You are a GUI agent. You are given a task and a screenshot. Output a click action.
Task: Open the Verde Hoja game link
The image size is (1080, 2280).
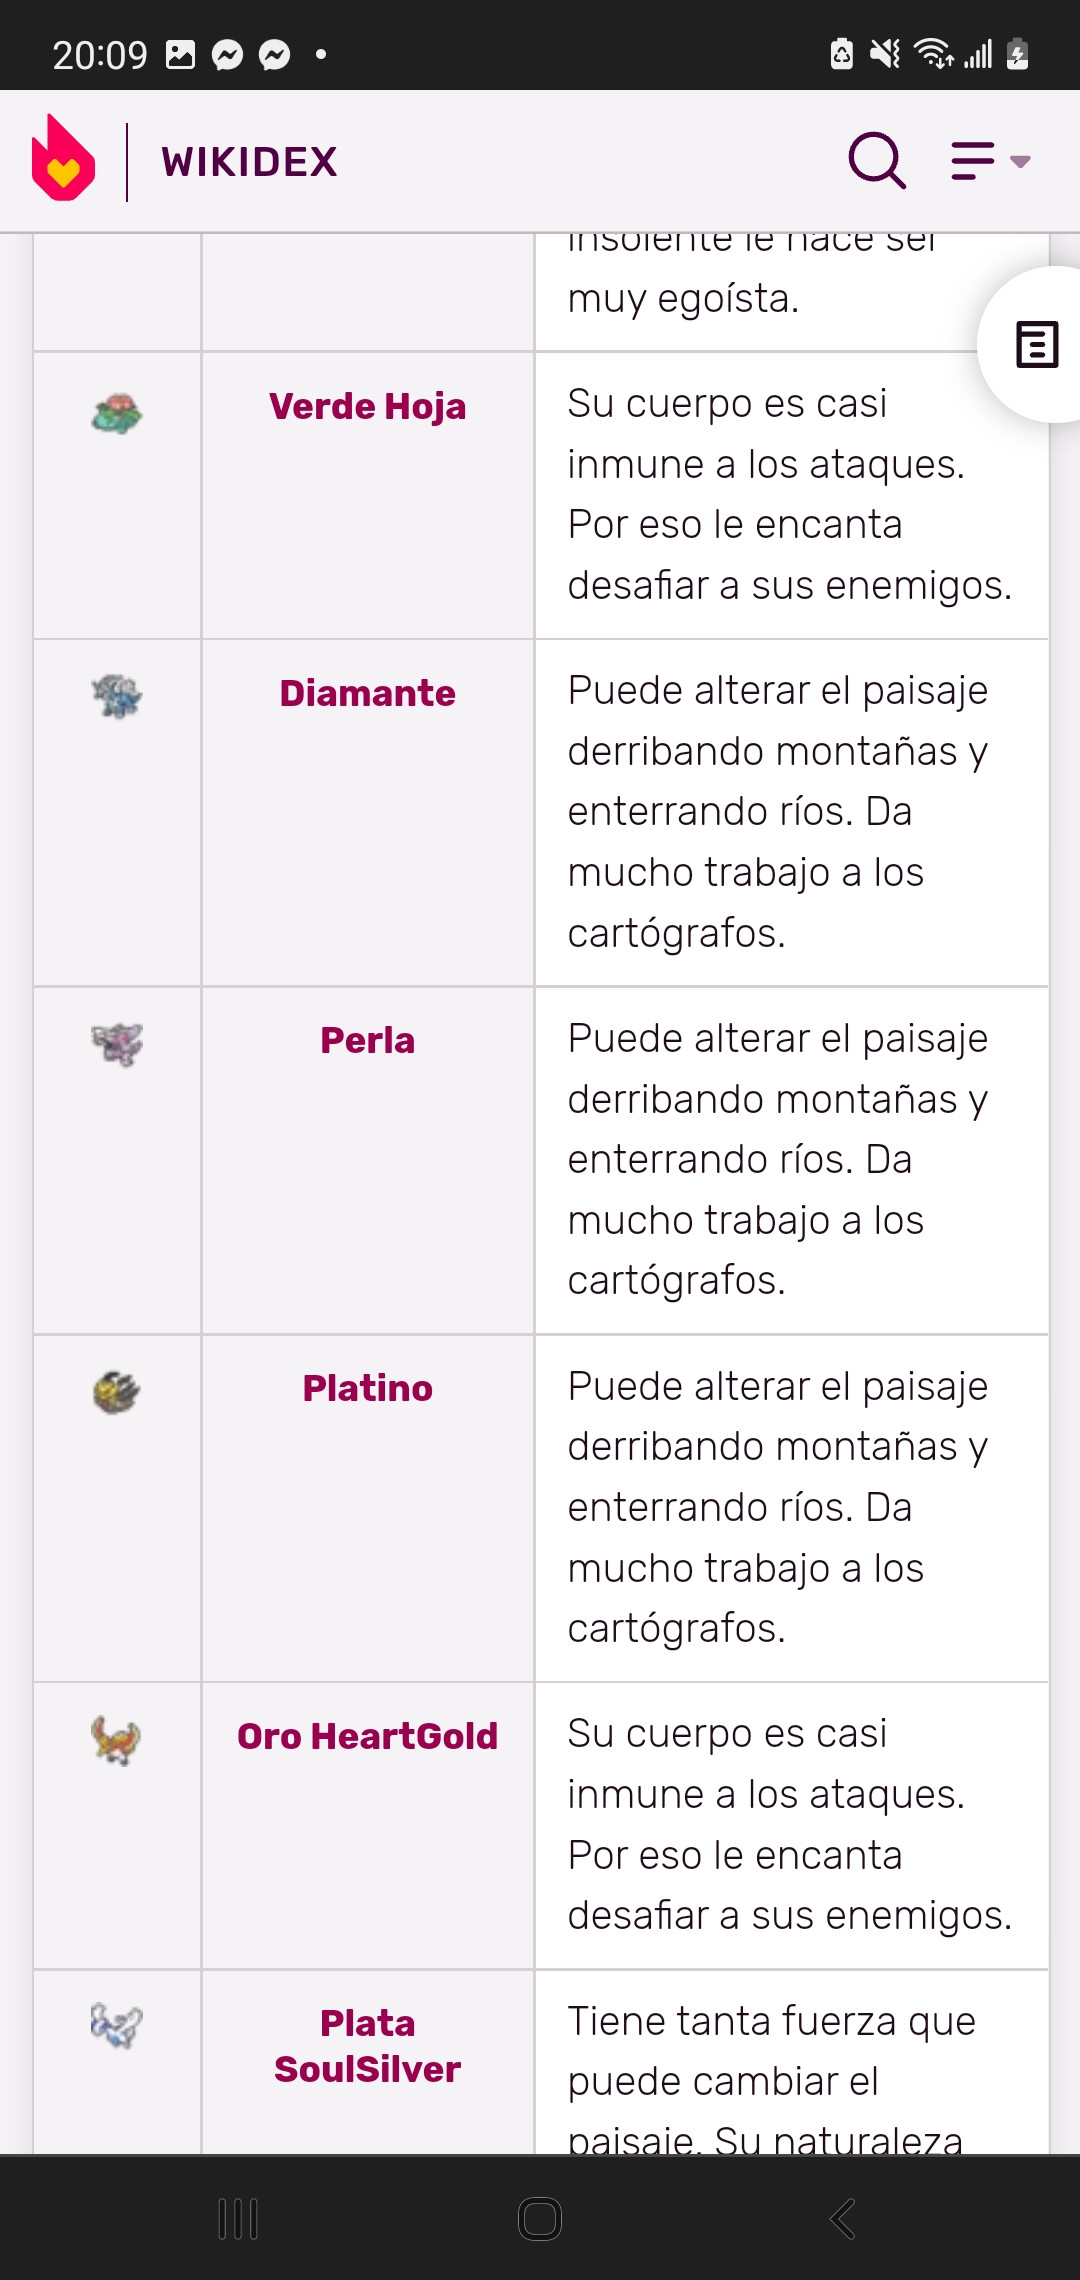coord(367,407)
